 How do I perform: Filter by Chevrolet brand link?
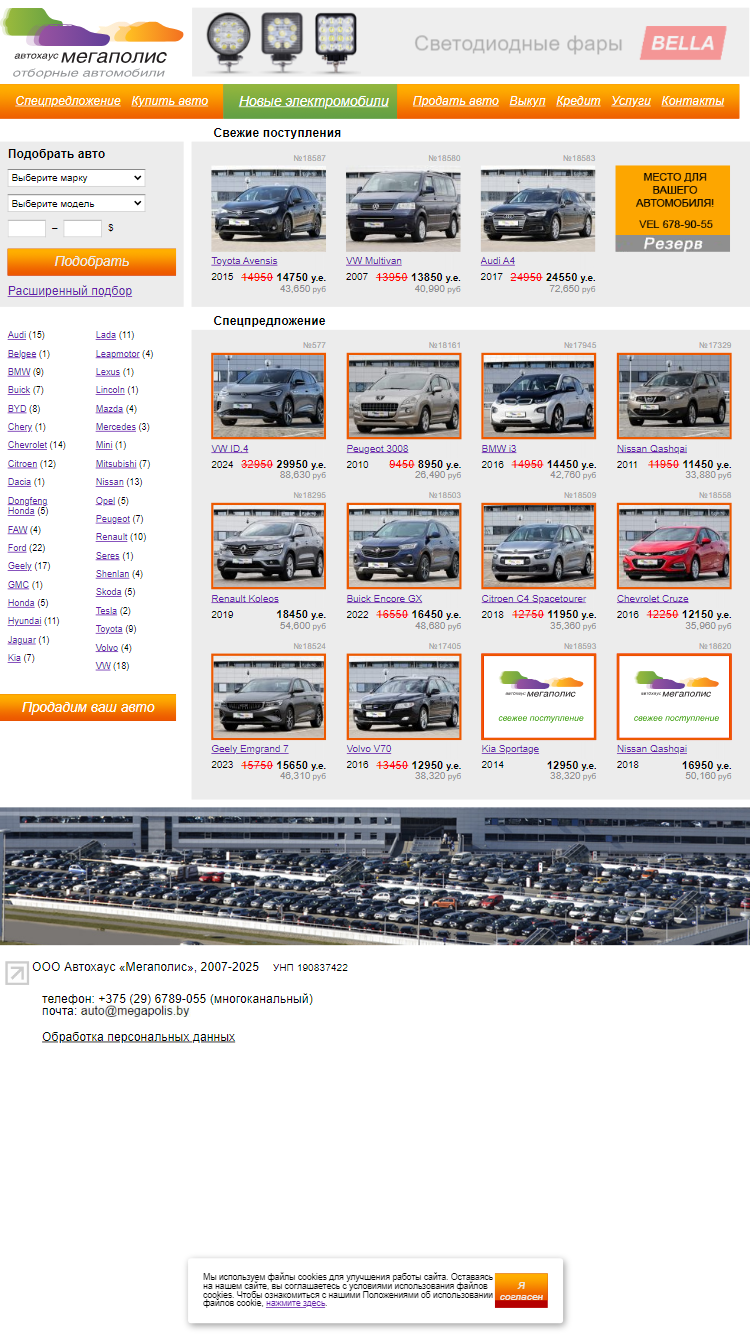point(27,445)
